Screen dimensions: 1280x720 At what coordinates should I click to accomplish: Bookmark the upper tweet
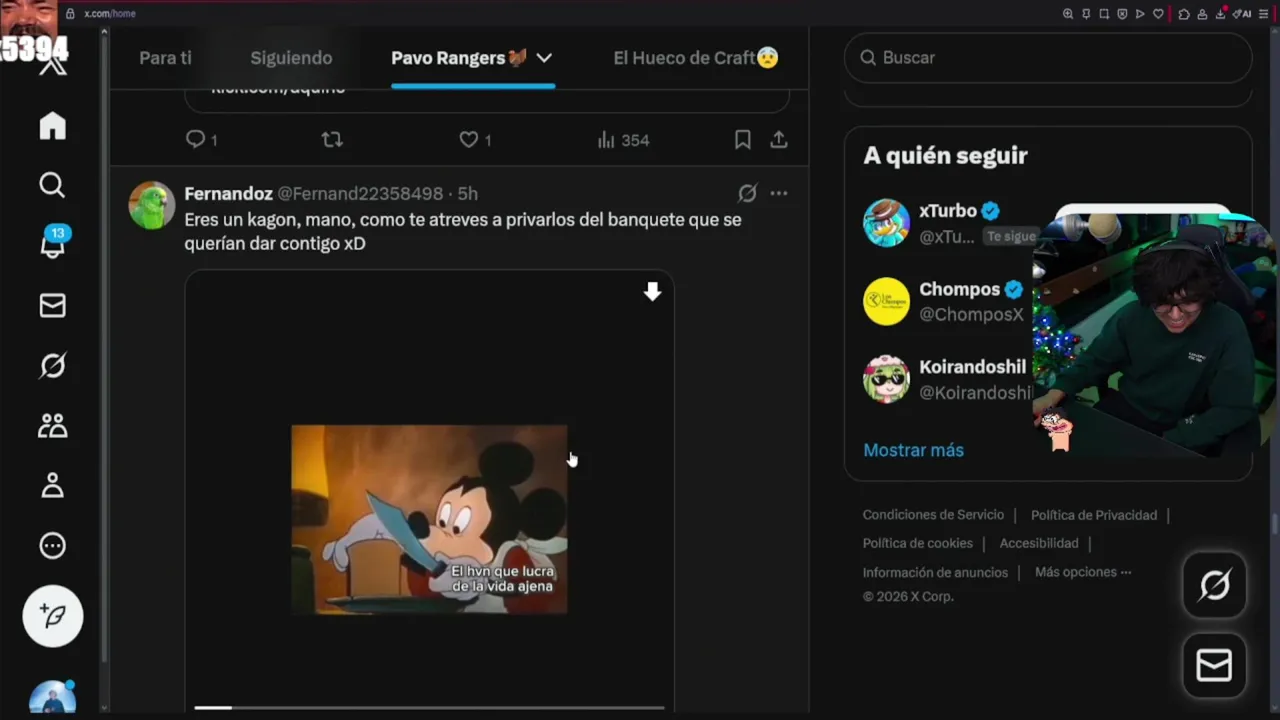[743, 140]
